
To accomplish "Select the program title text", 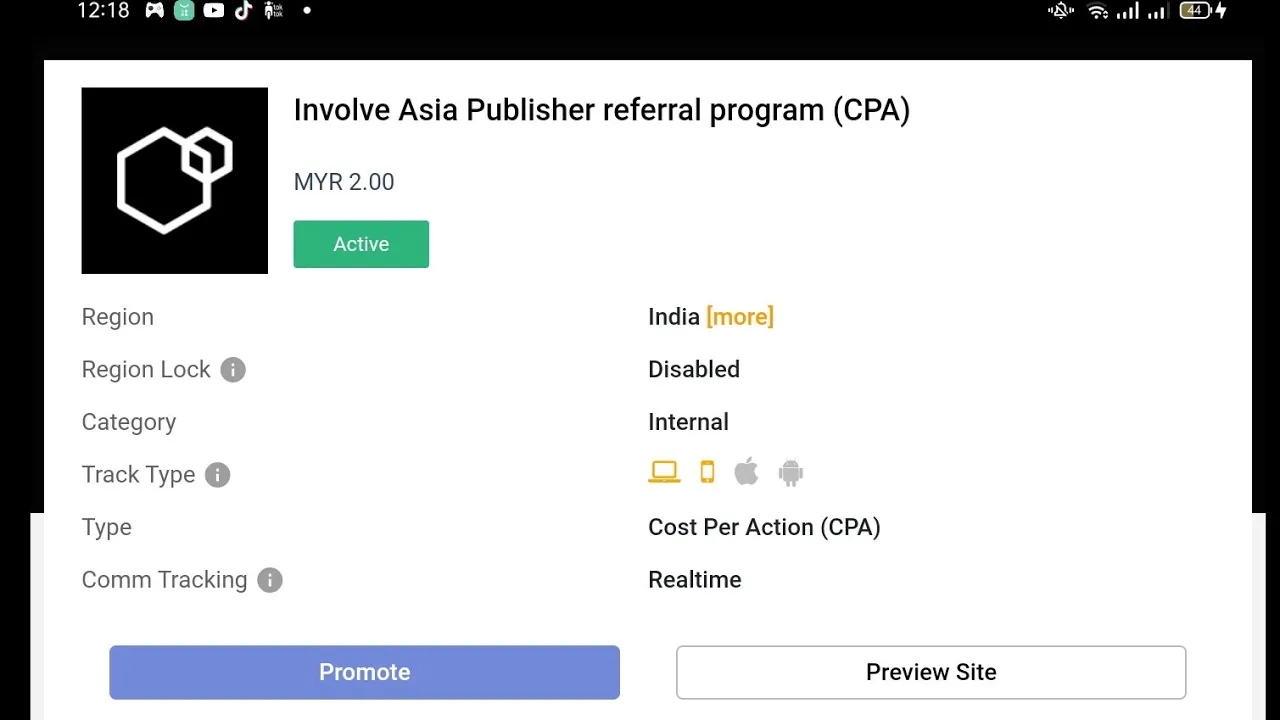I will [602, 110].
